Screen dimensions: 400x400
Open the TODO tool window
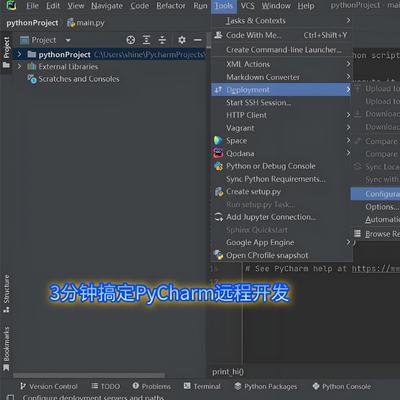click(x=106, y=386)
